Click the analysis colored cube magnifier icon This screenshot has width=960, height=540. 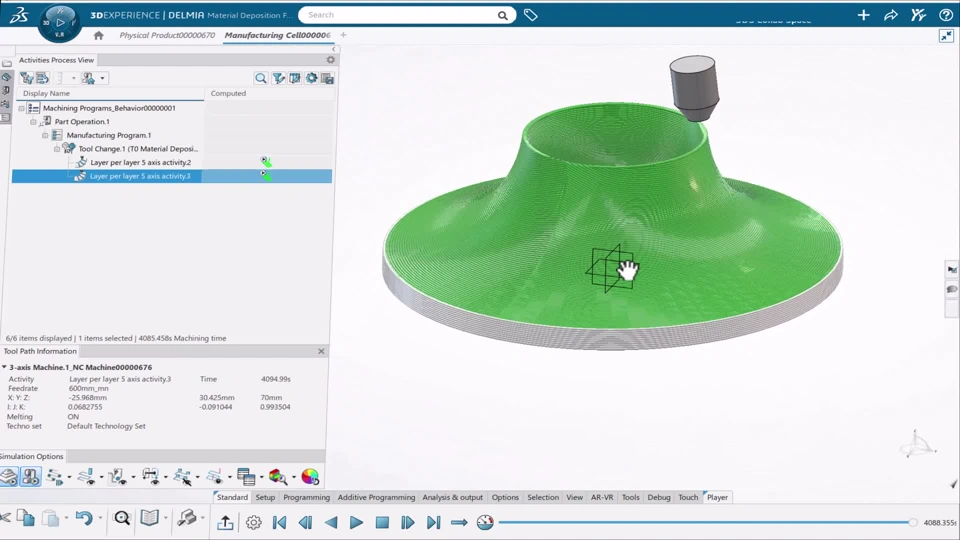pyautogui.click(x=277, y=476)
